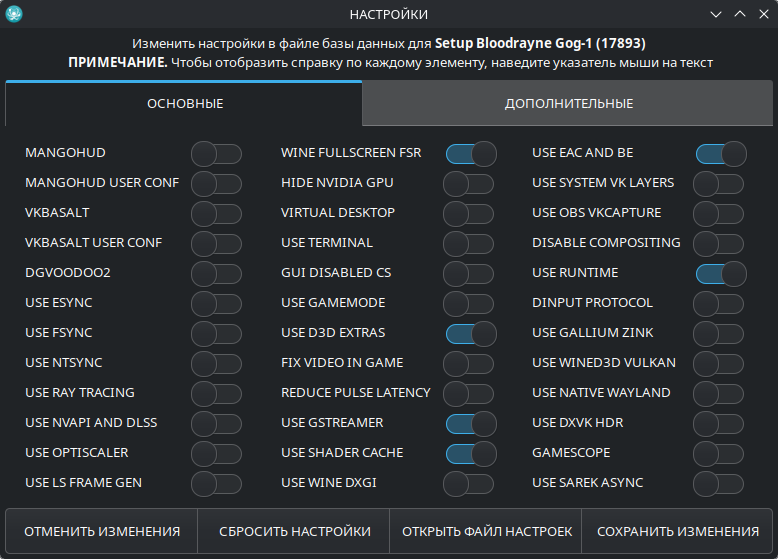The image size is (778, 559).
Task: Click СБРОСИТЬ НАСТРОЙКИ button
Action: point(294,531)
